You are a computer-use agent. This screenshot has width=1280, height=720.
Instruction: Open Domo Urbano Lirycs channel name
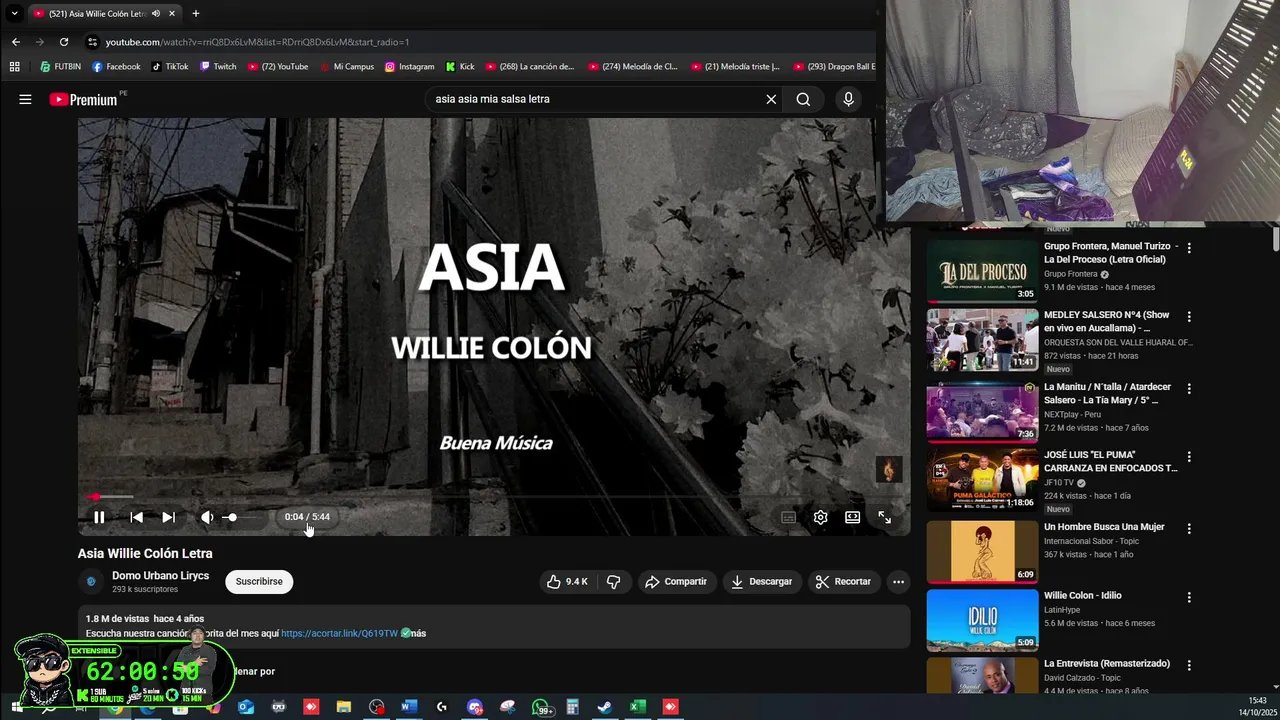pos(160,576)
